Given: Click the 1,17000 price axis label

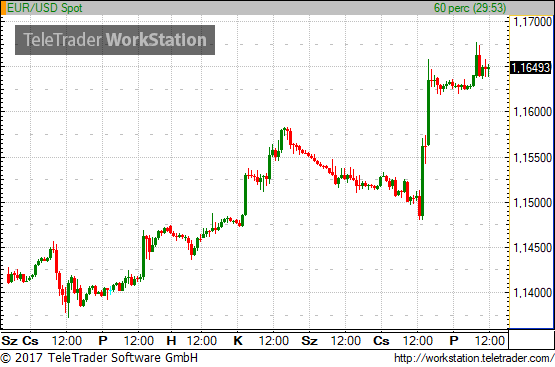Looking at the screenshot, I should point(532,22).
